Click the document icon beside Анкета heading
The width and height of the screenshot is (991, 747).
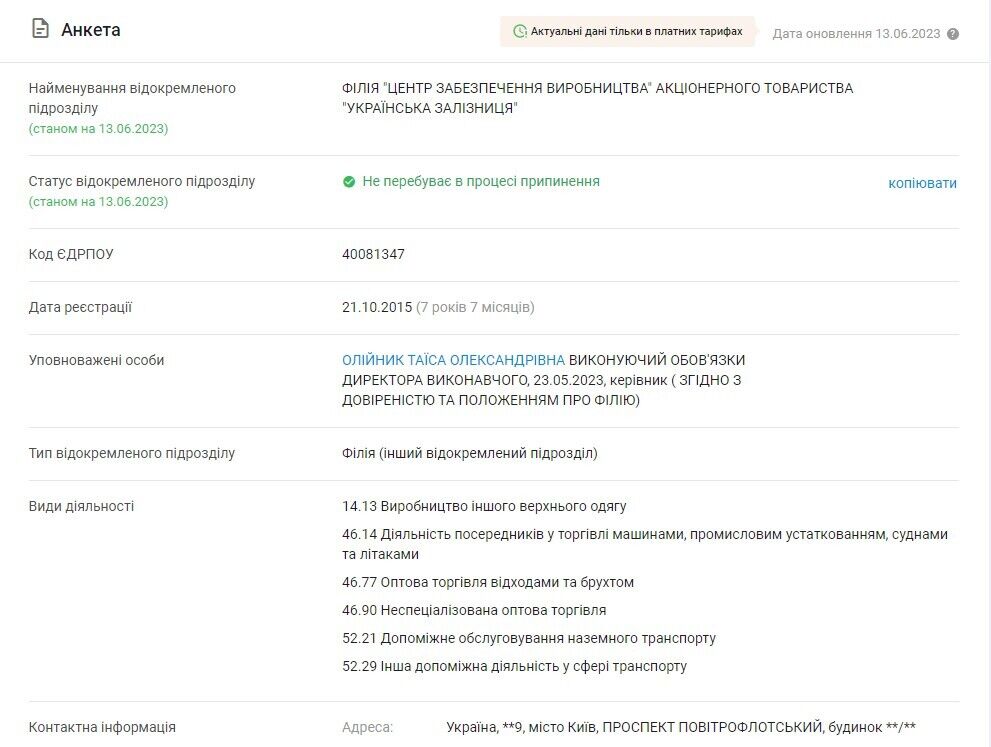click(38, 27)
